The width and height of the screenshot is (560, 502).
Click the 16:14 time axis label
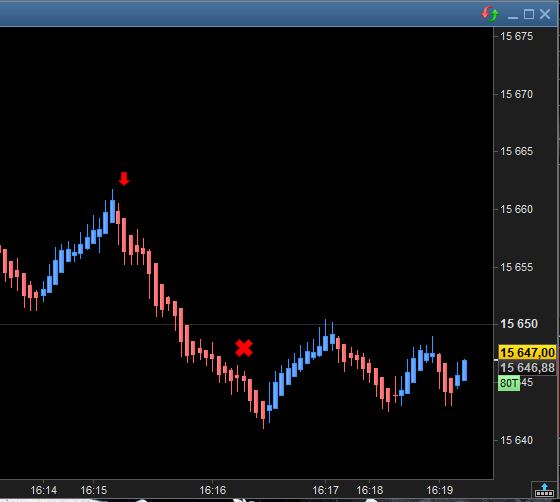tap(44, 490)
